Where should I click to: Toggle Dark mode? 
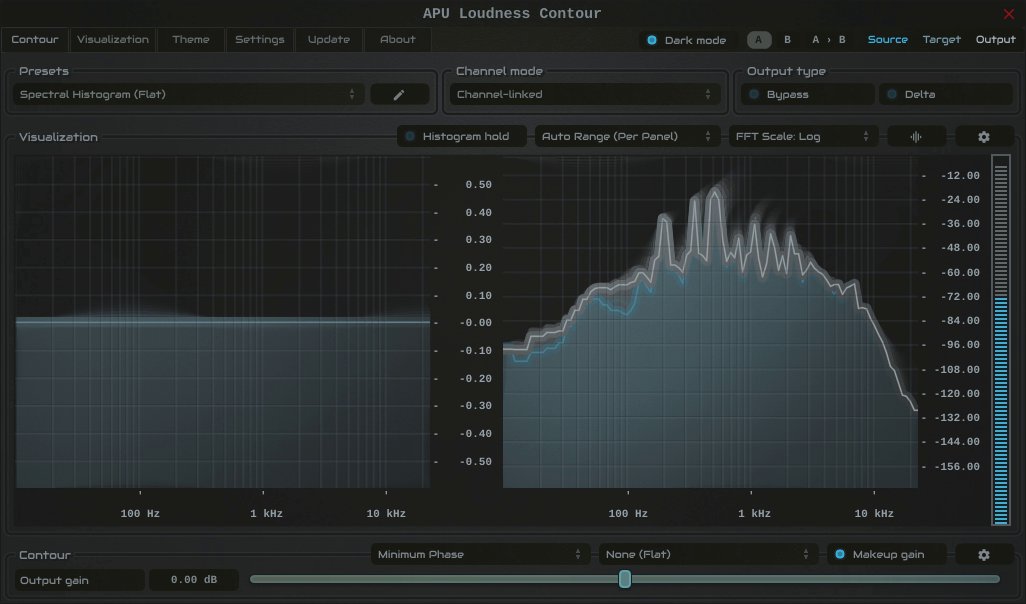click(686, 40)
